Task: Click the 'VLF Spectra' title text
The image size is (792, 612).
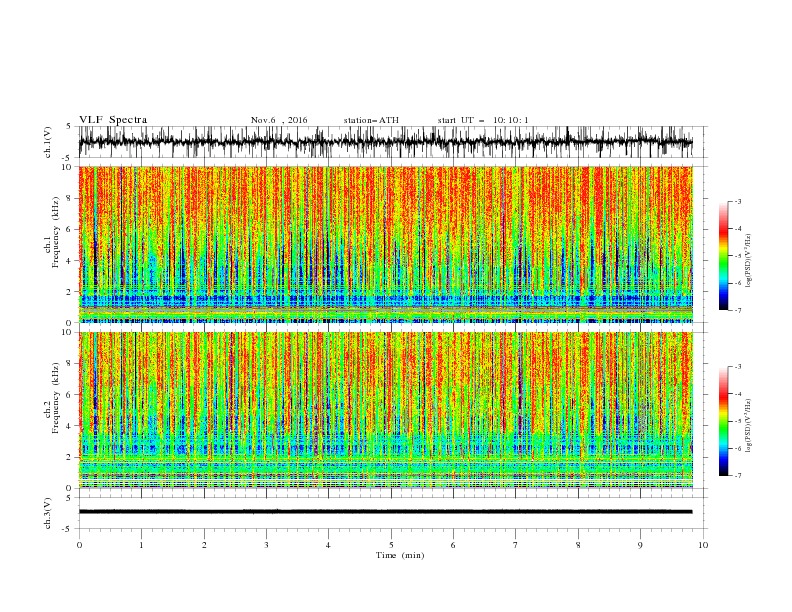Action: 113,120
